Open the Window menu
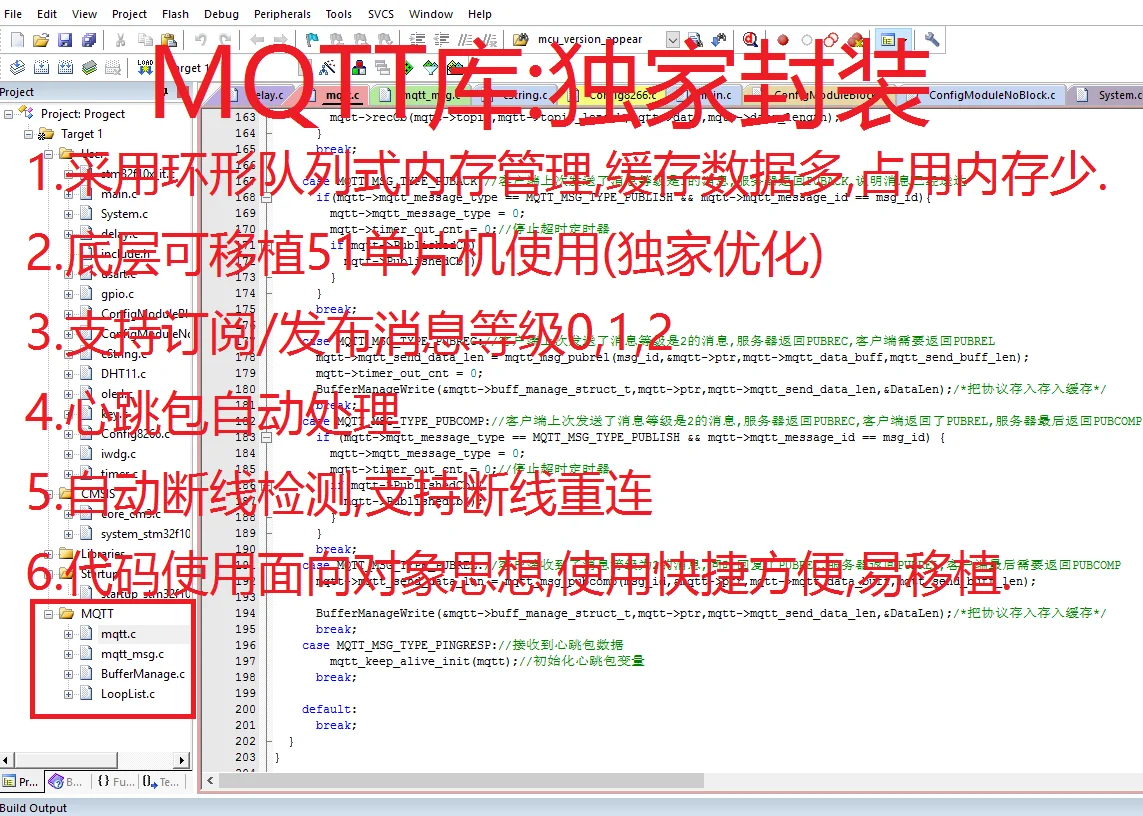 (431, 14)
